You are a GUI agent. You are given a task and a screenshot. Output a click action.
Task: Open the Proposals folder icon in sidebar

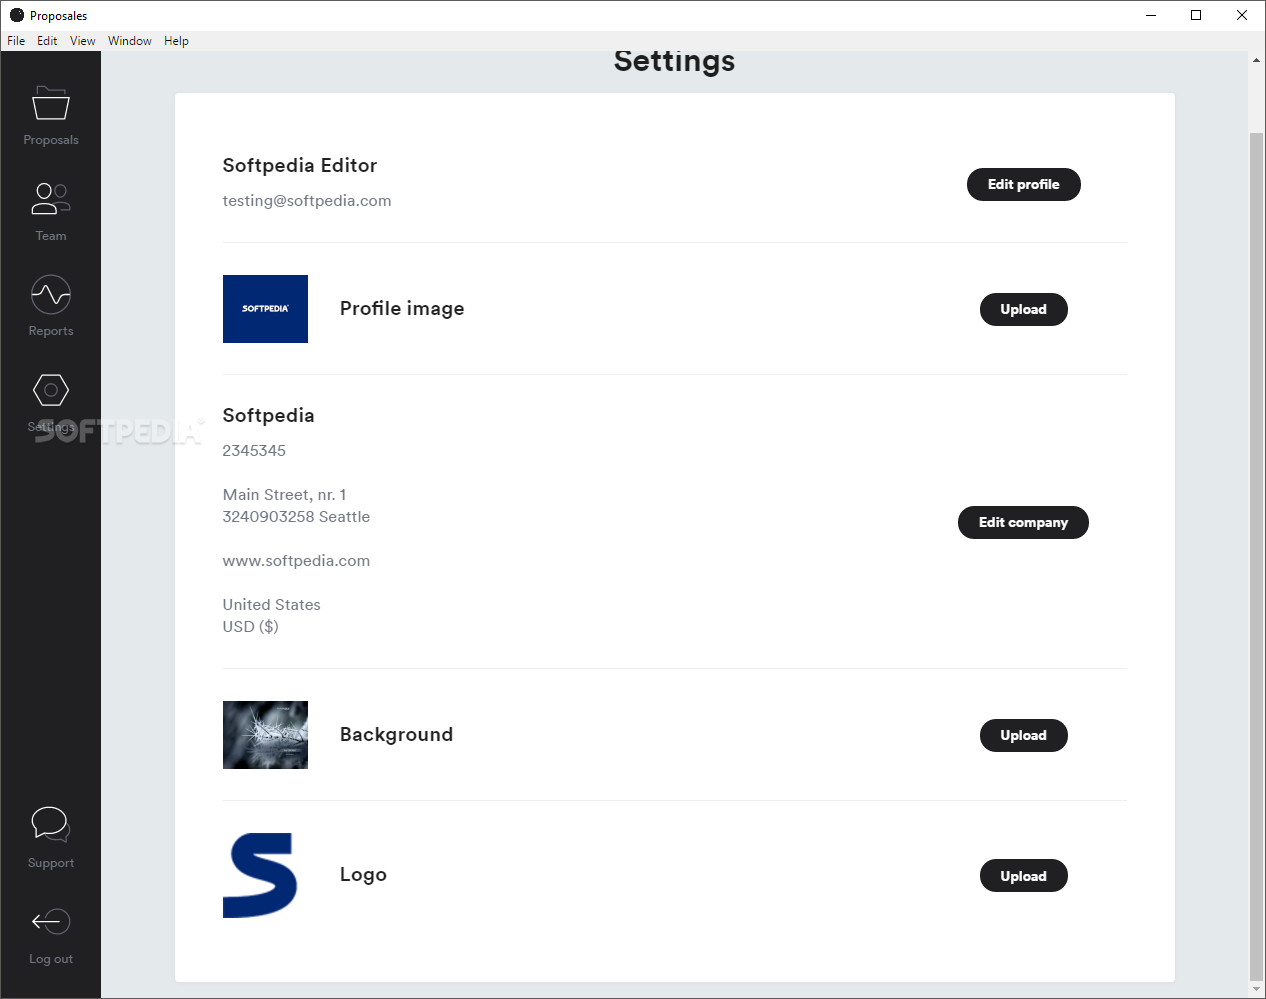tap(51, 103)
